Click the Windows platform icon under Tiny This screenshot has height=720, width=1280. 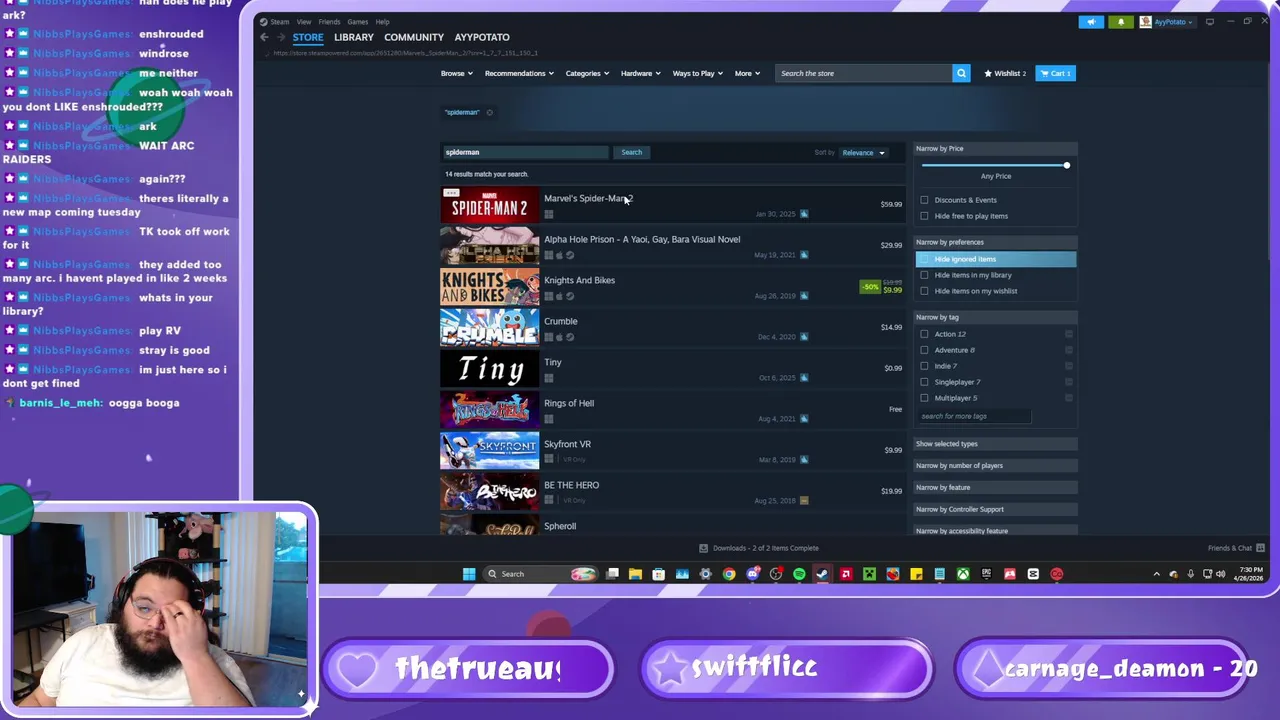pos(548,378)
